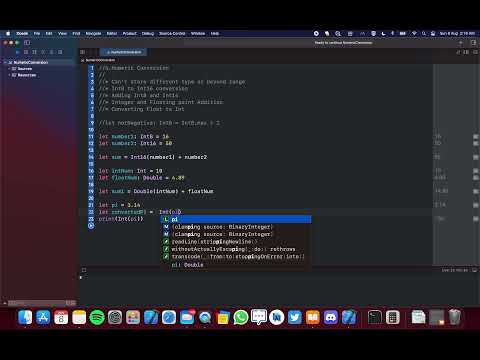Collapse the NumericConversion playground tree item
Viewport: 480px width, 360px height.
tap(6, 62)
